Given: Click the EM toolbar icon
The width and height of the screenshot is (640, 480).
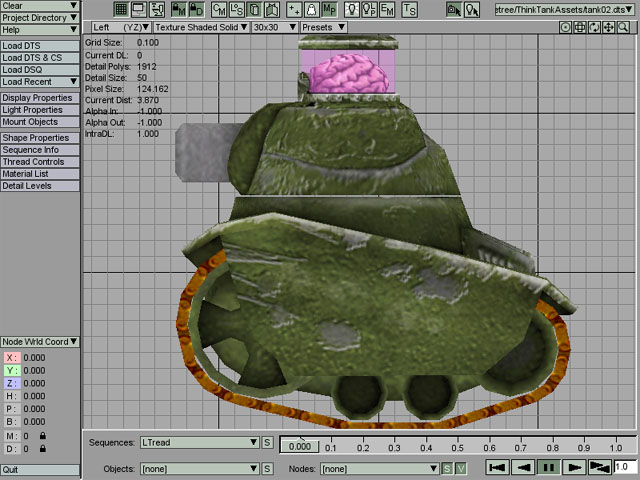Looking at the screenshot, I should coord(387,9).
